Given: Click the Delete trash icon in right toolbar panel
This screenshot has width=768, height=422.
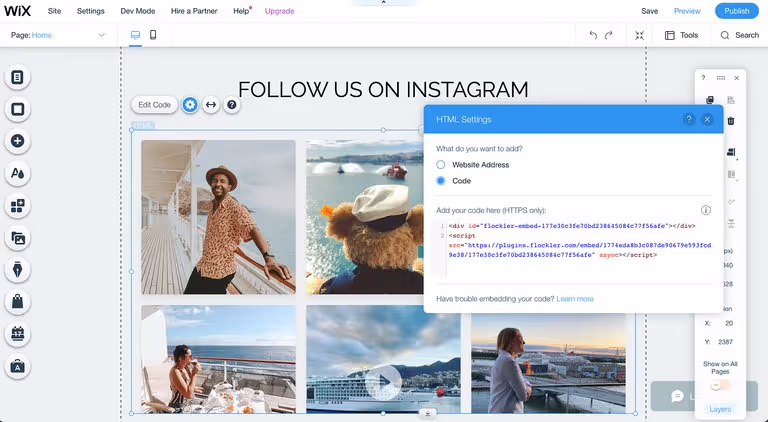Looking at the screenshot, I should pyautogui.click(x=731, y=120).
